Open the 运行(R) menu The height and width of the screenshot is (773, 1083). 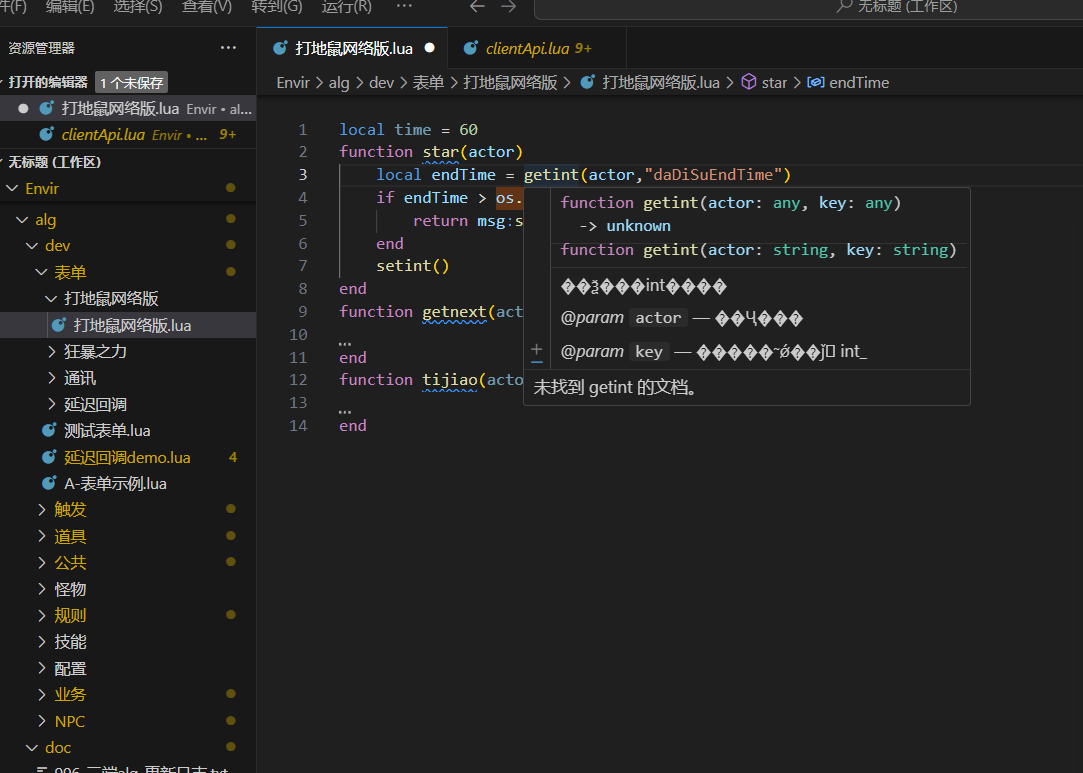(x=346, y=7)
